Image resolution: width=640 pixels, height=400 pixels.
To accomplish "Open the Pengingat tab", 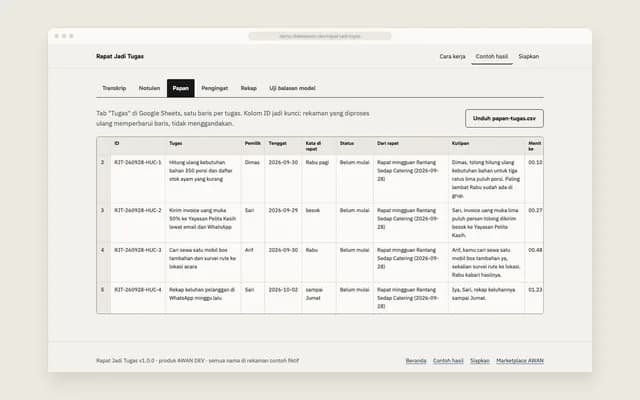I will pyautogui.click(x=214, y=88).
